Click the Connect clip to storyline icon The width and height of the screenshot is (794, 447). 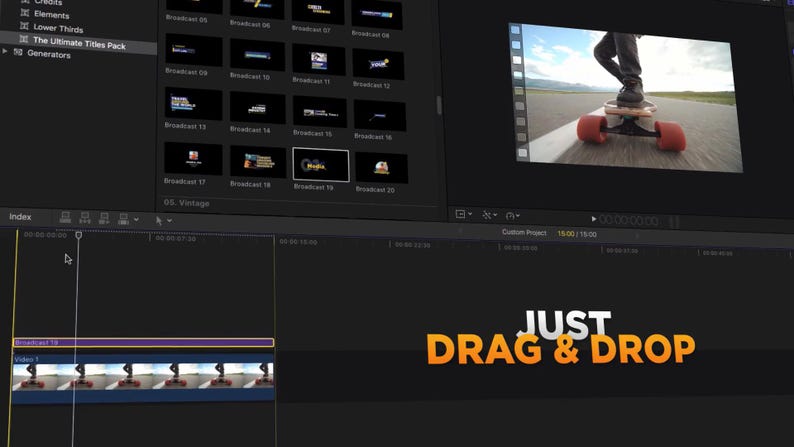[x=65, y=217]
